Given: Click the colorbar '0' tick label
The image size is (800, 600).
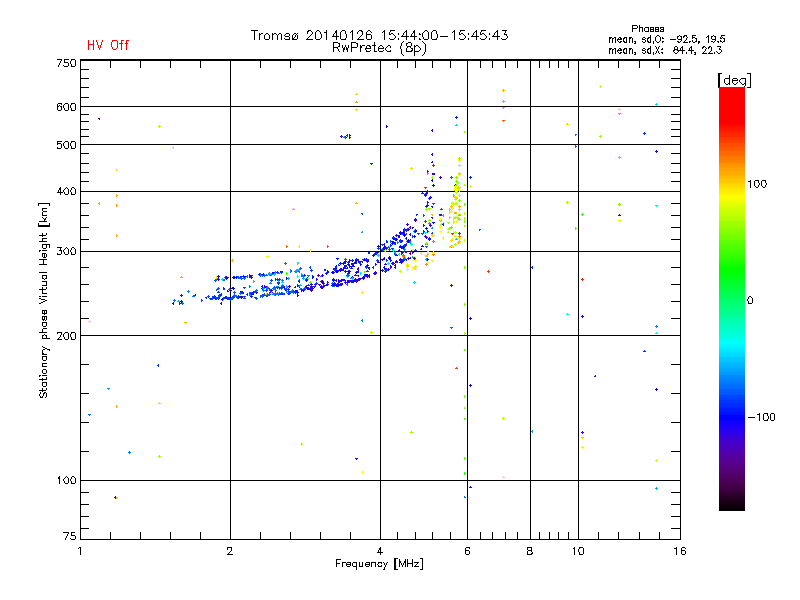Looking at the screenshot, I should [x=750, y=301].
